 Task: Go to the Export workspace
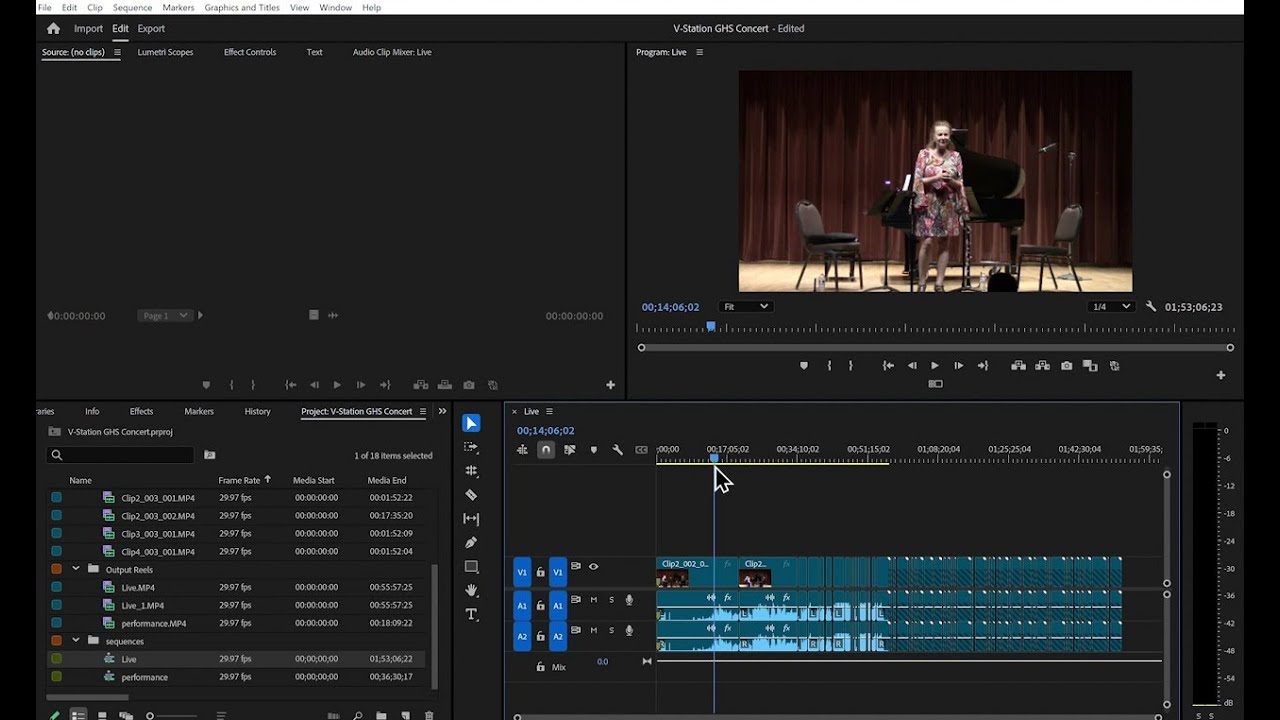(x=151, y=29)
